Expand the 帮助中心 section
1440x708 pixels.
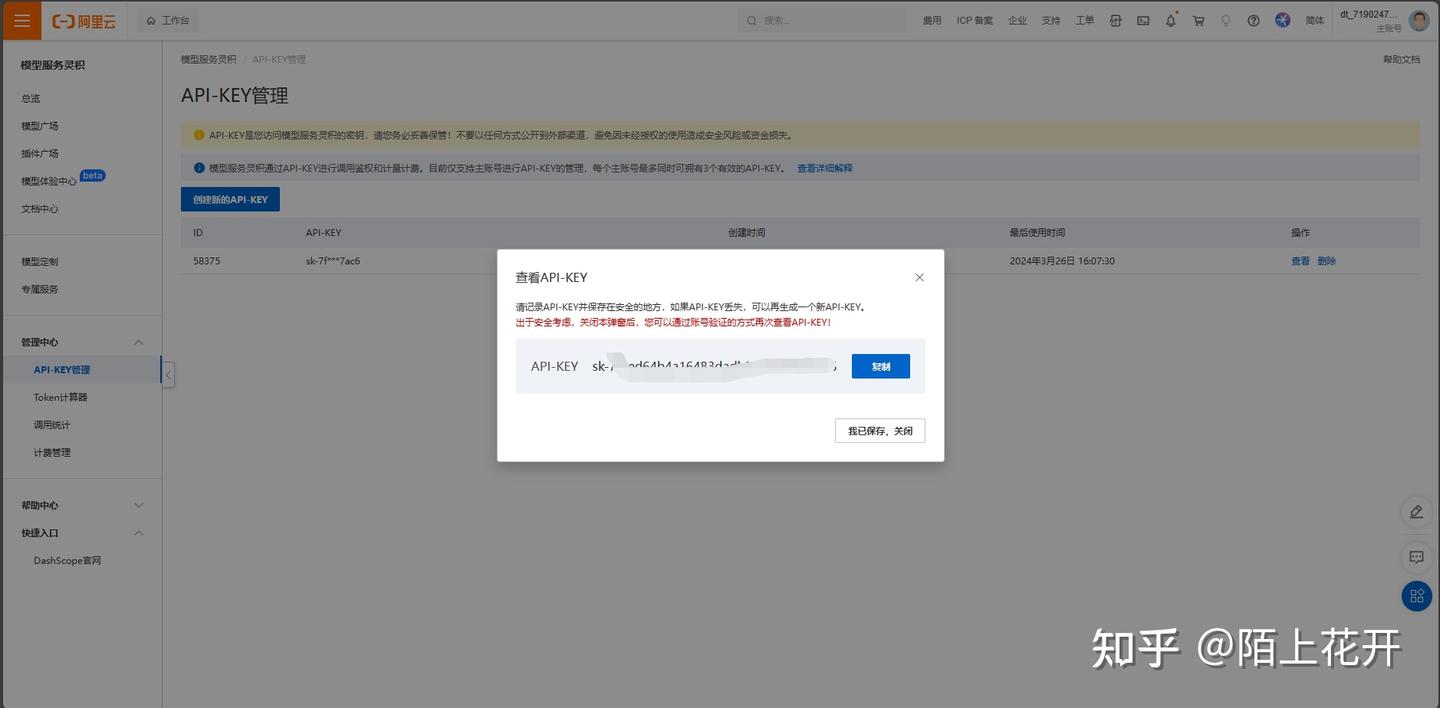coord(139,505)
